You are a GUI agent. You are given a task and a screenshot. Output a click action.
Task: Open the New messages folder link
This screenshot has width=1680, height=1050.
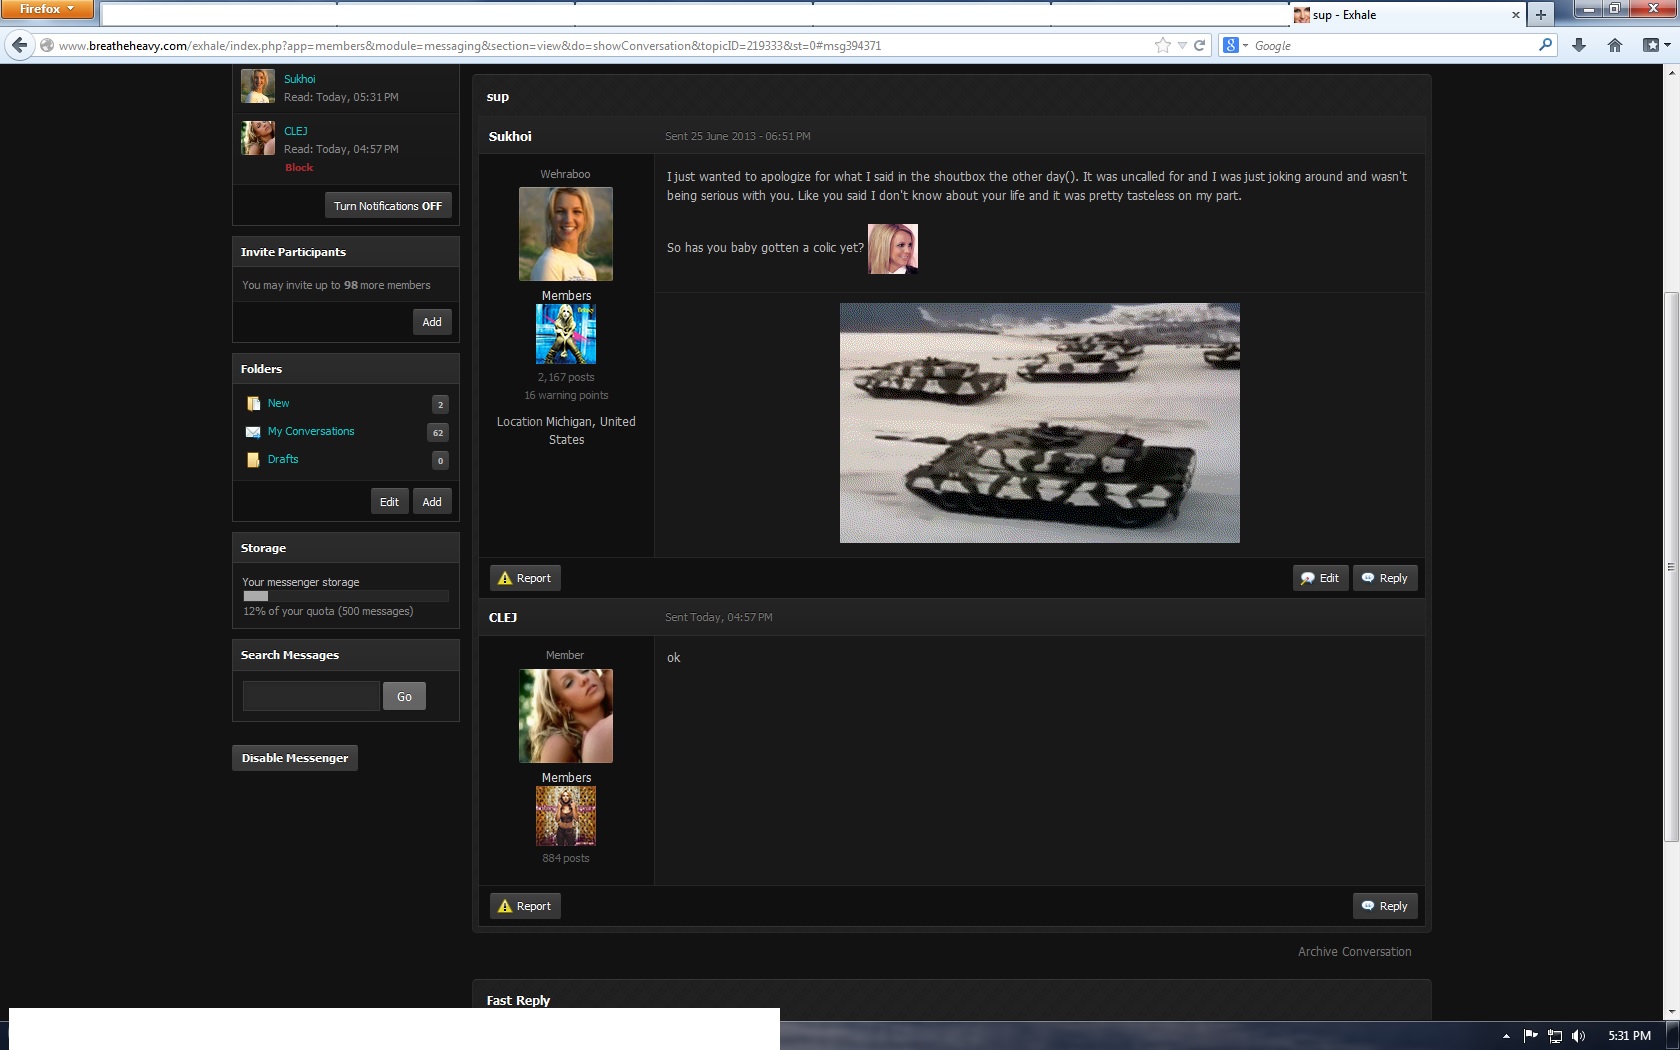click(x=278, y=403)
